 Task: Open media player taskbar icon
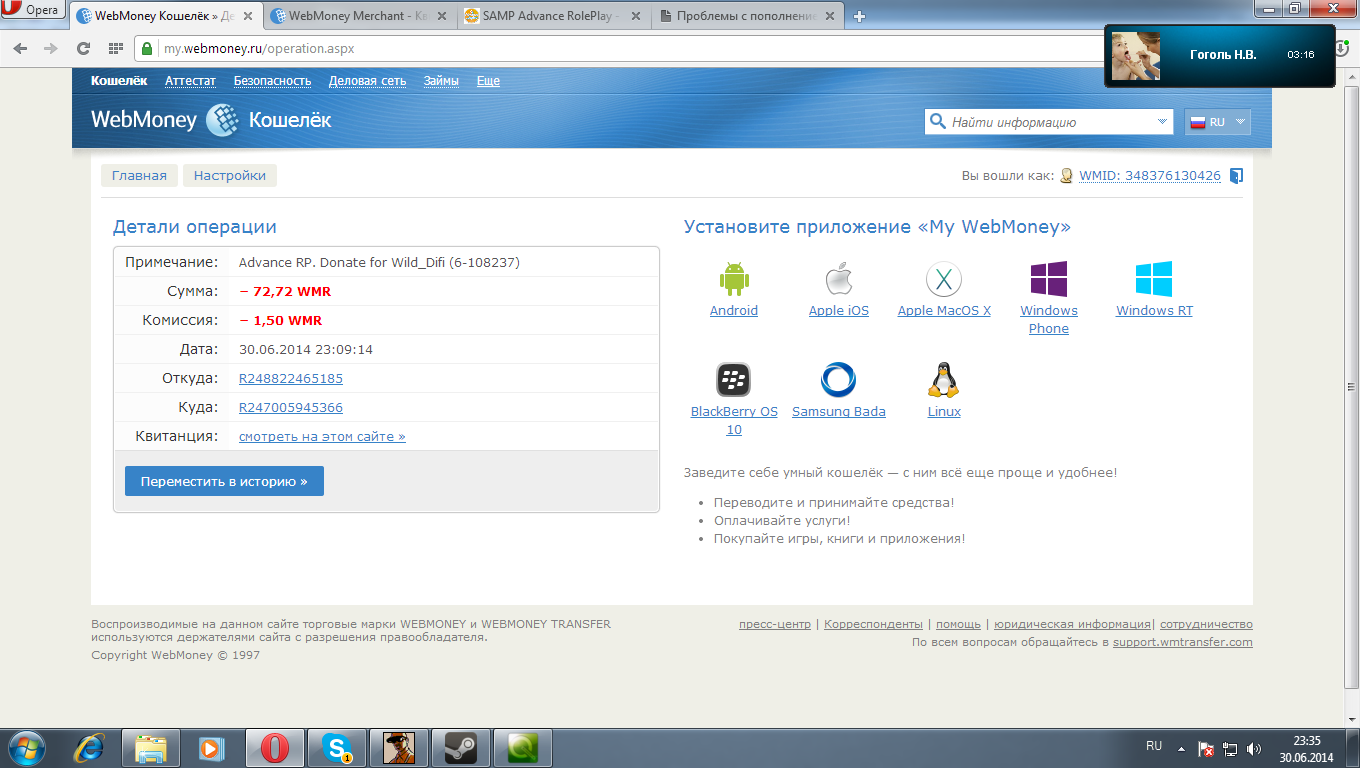pos(212,748)
